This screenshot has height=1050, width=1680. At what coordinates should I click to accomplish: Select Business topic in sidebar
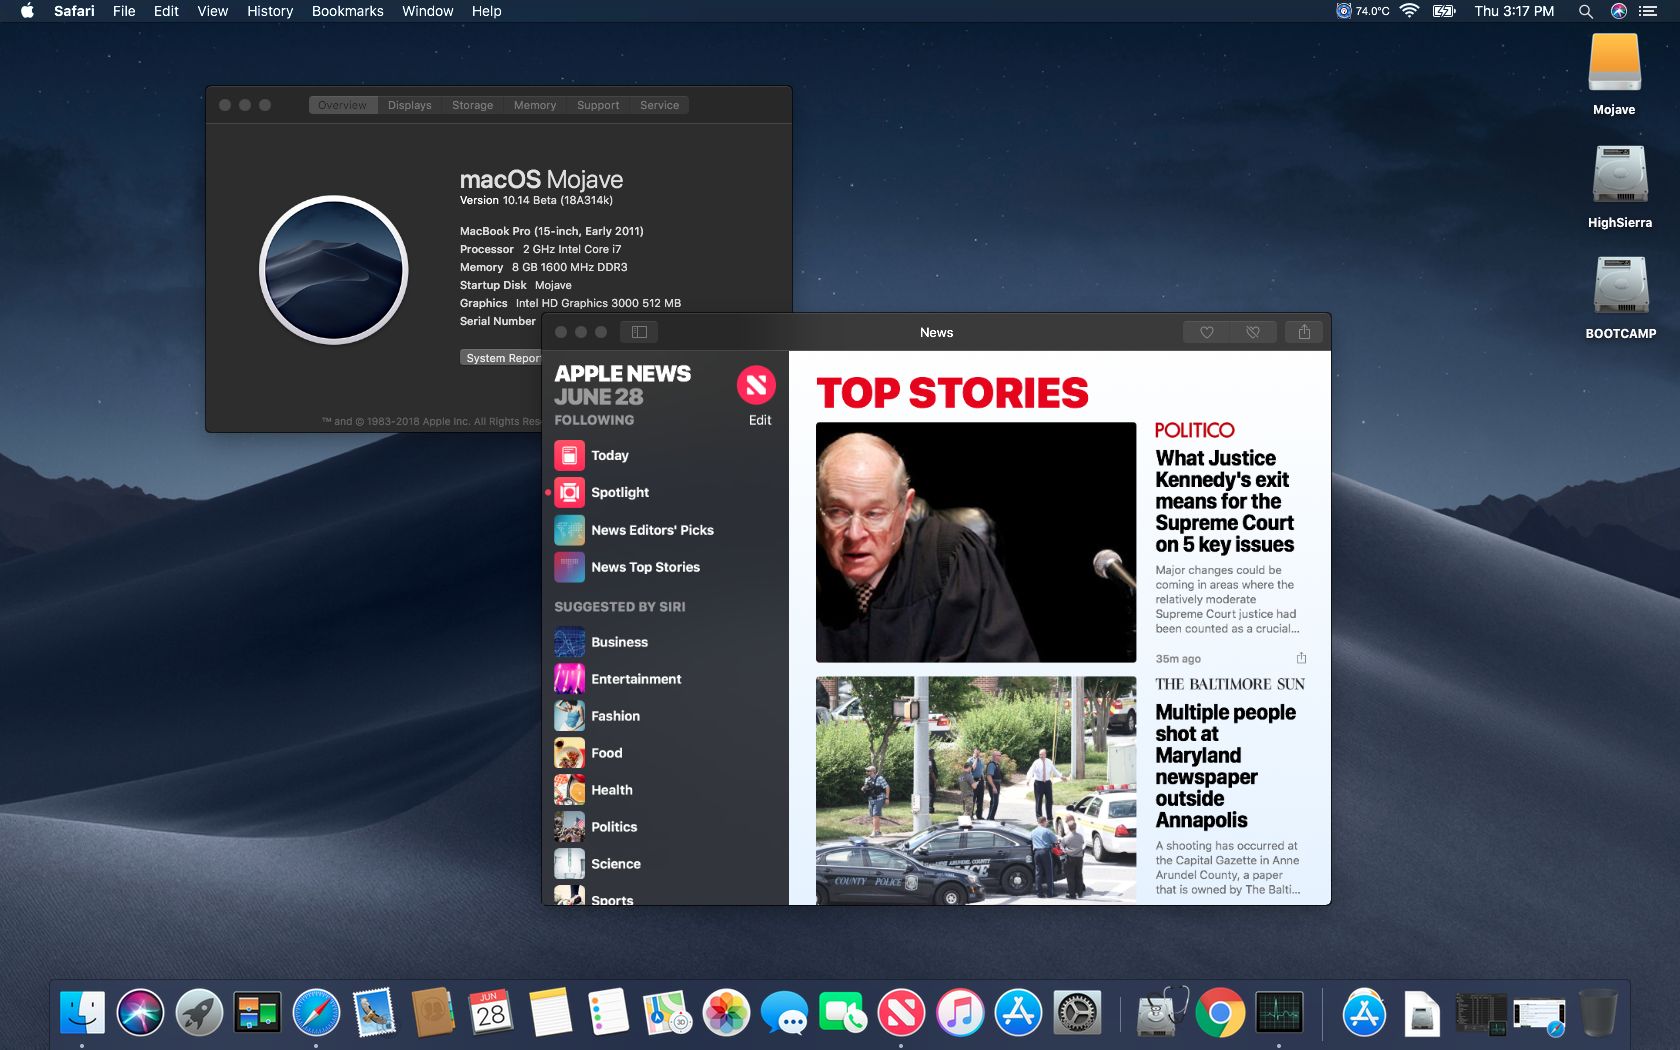[664, 642]
